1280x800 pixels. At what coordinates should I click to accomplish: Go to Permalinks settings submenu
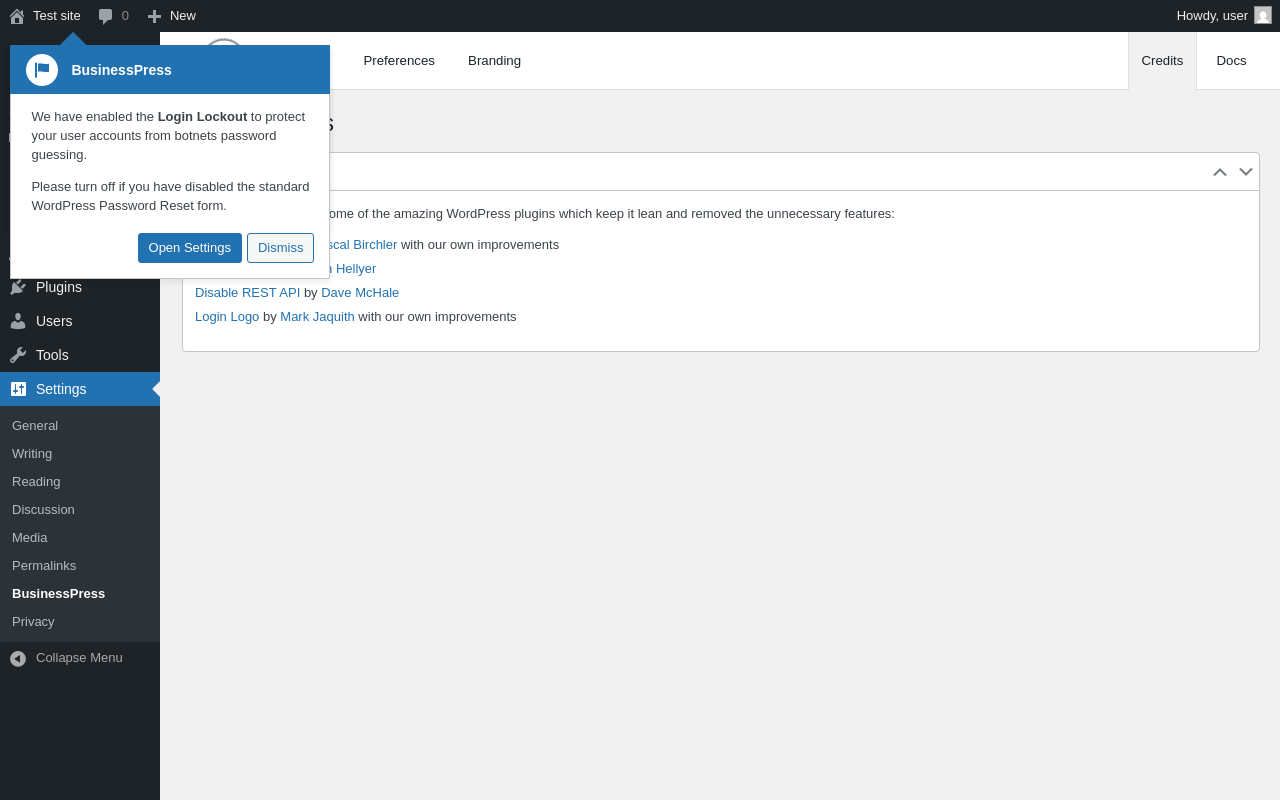click(x=44, y=566)
